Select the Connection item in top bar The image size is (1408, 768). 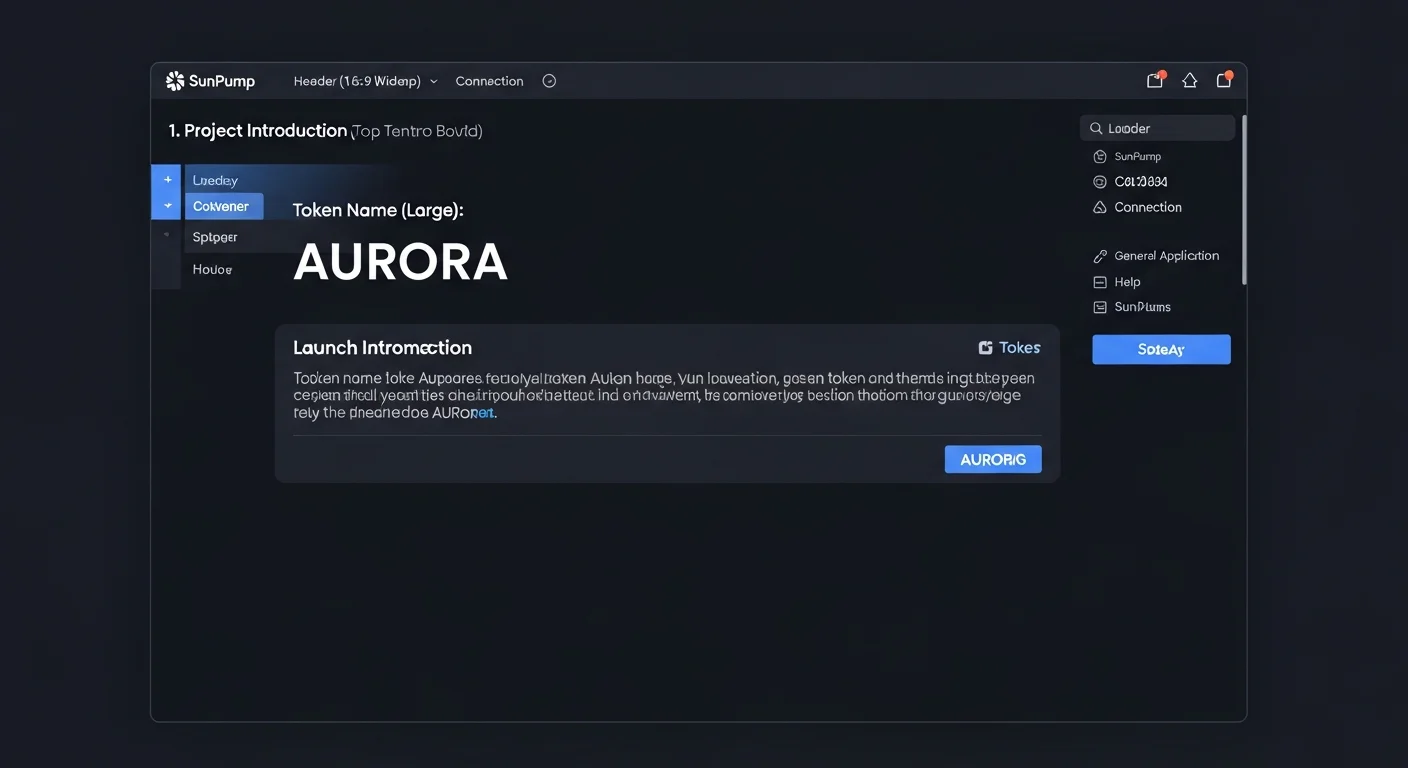tap(489, 81)
